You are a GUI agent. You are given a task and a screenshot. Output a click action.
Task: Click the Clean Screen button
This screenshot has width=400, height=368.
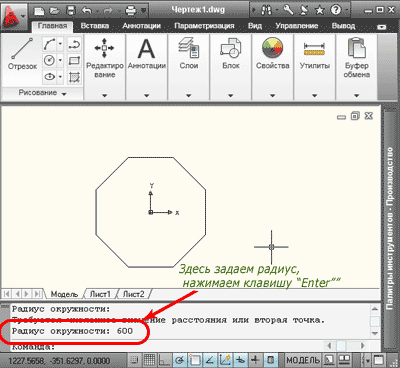[x=379, y=361]
